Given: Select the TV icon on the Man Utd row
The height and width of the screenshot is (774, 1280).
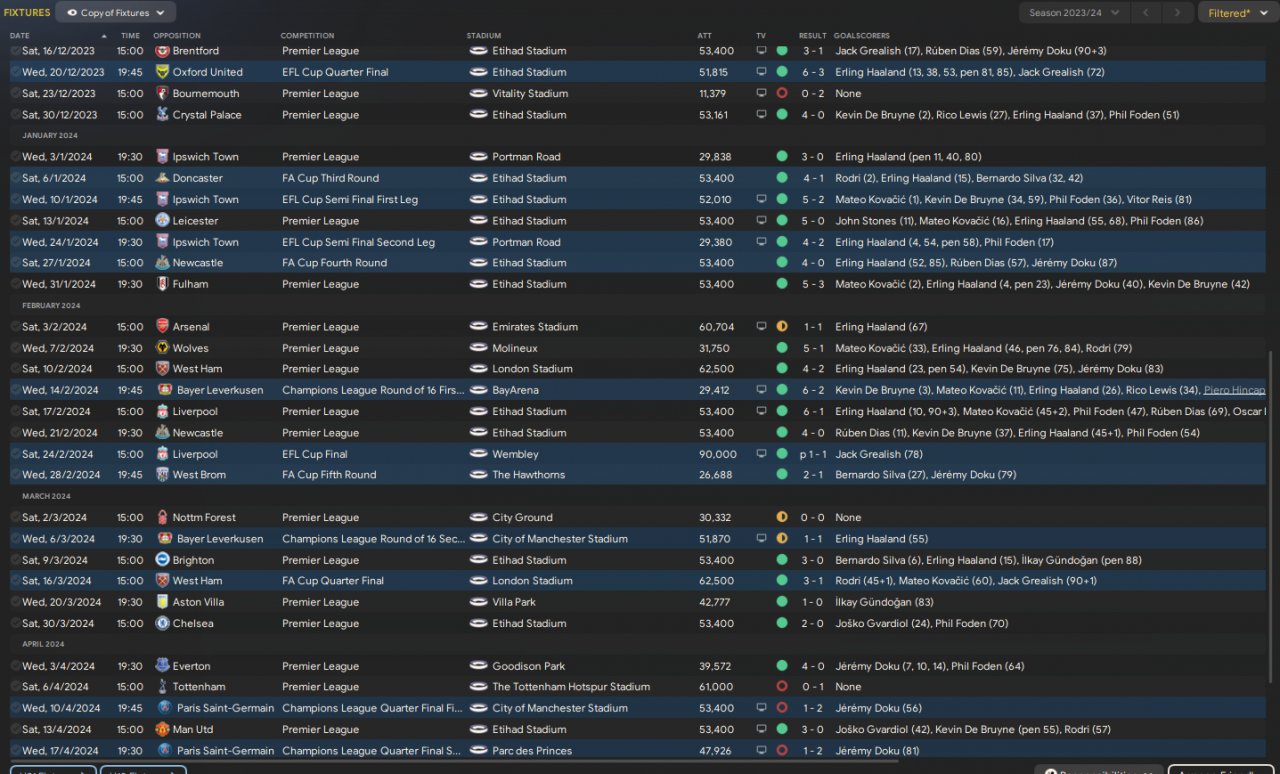Looking at the screenshot, I should [x=762, y=729].
